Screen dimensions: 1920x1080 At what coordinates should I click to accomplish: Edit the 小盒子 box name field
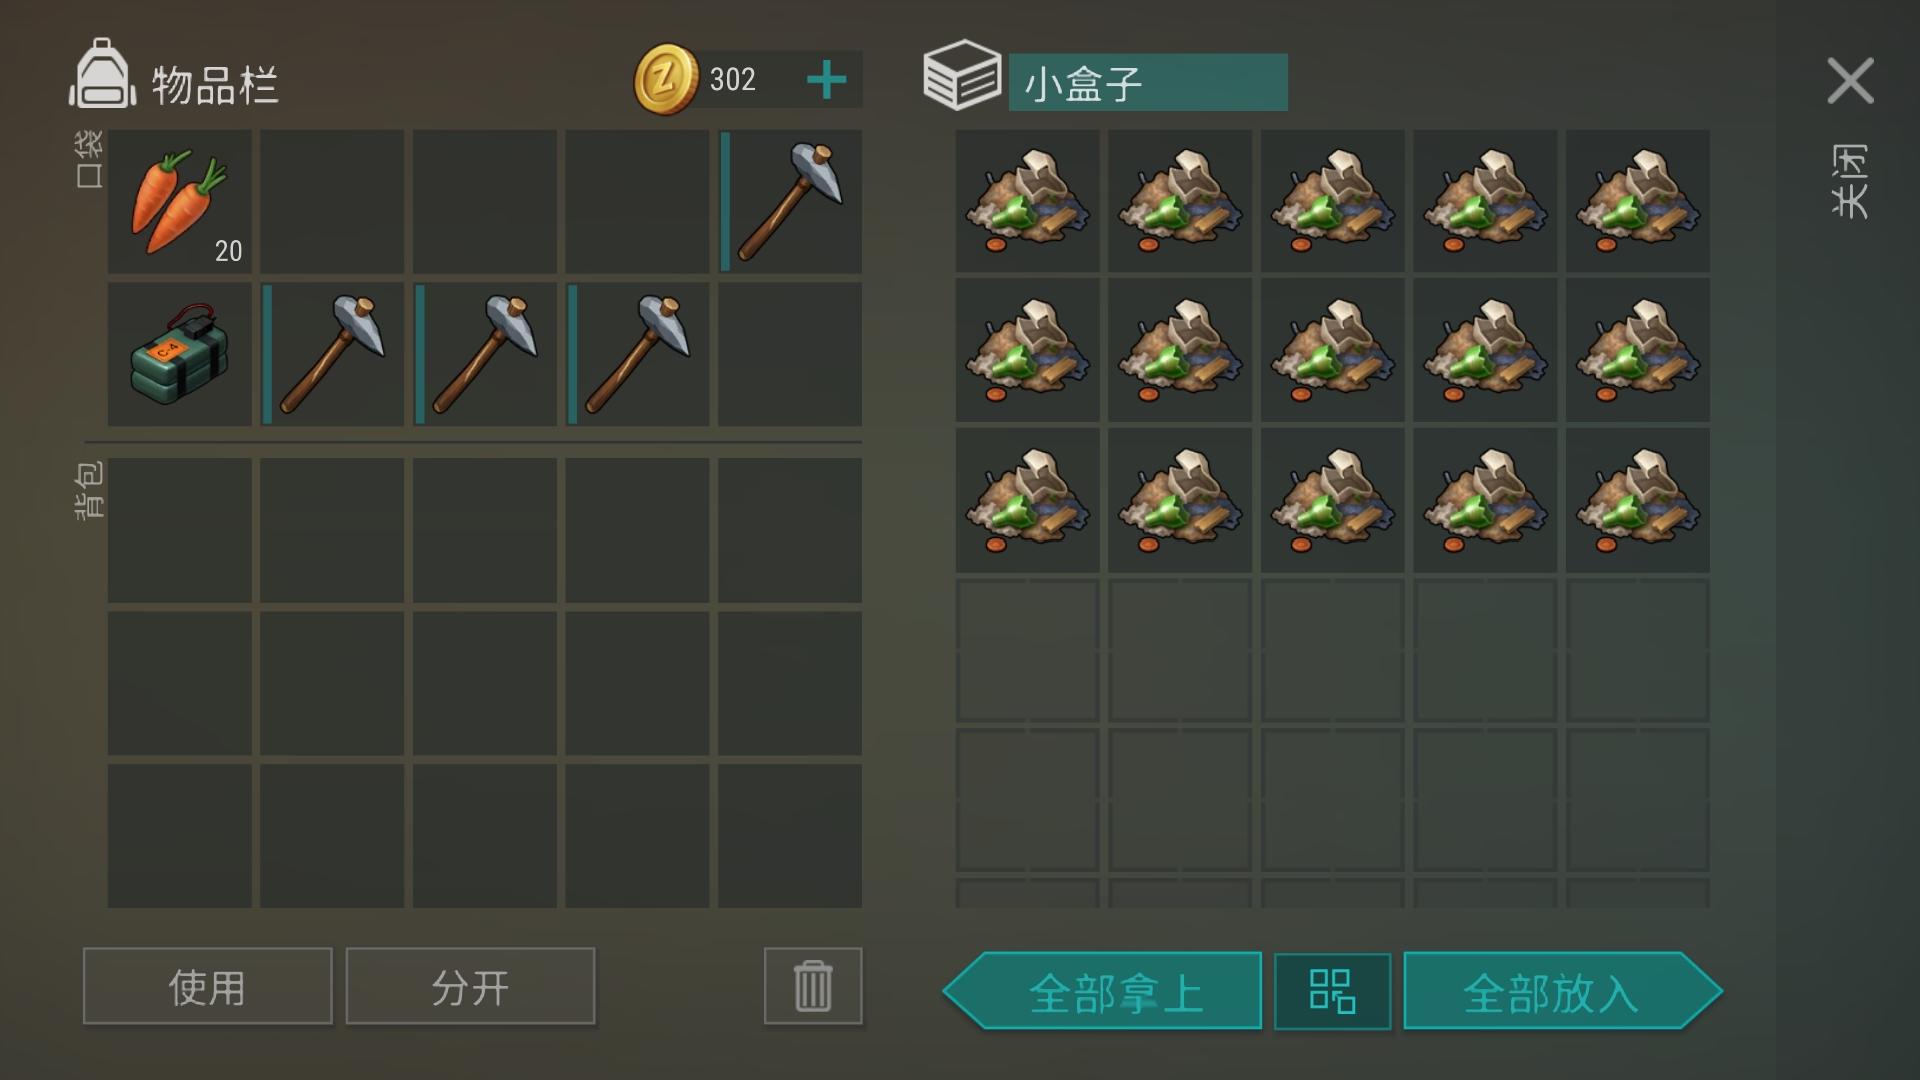point(1148,82)
